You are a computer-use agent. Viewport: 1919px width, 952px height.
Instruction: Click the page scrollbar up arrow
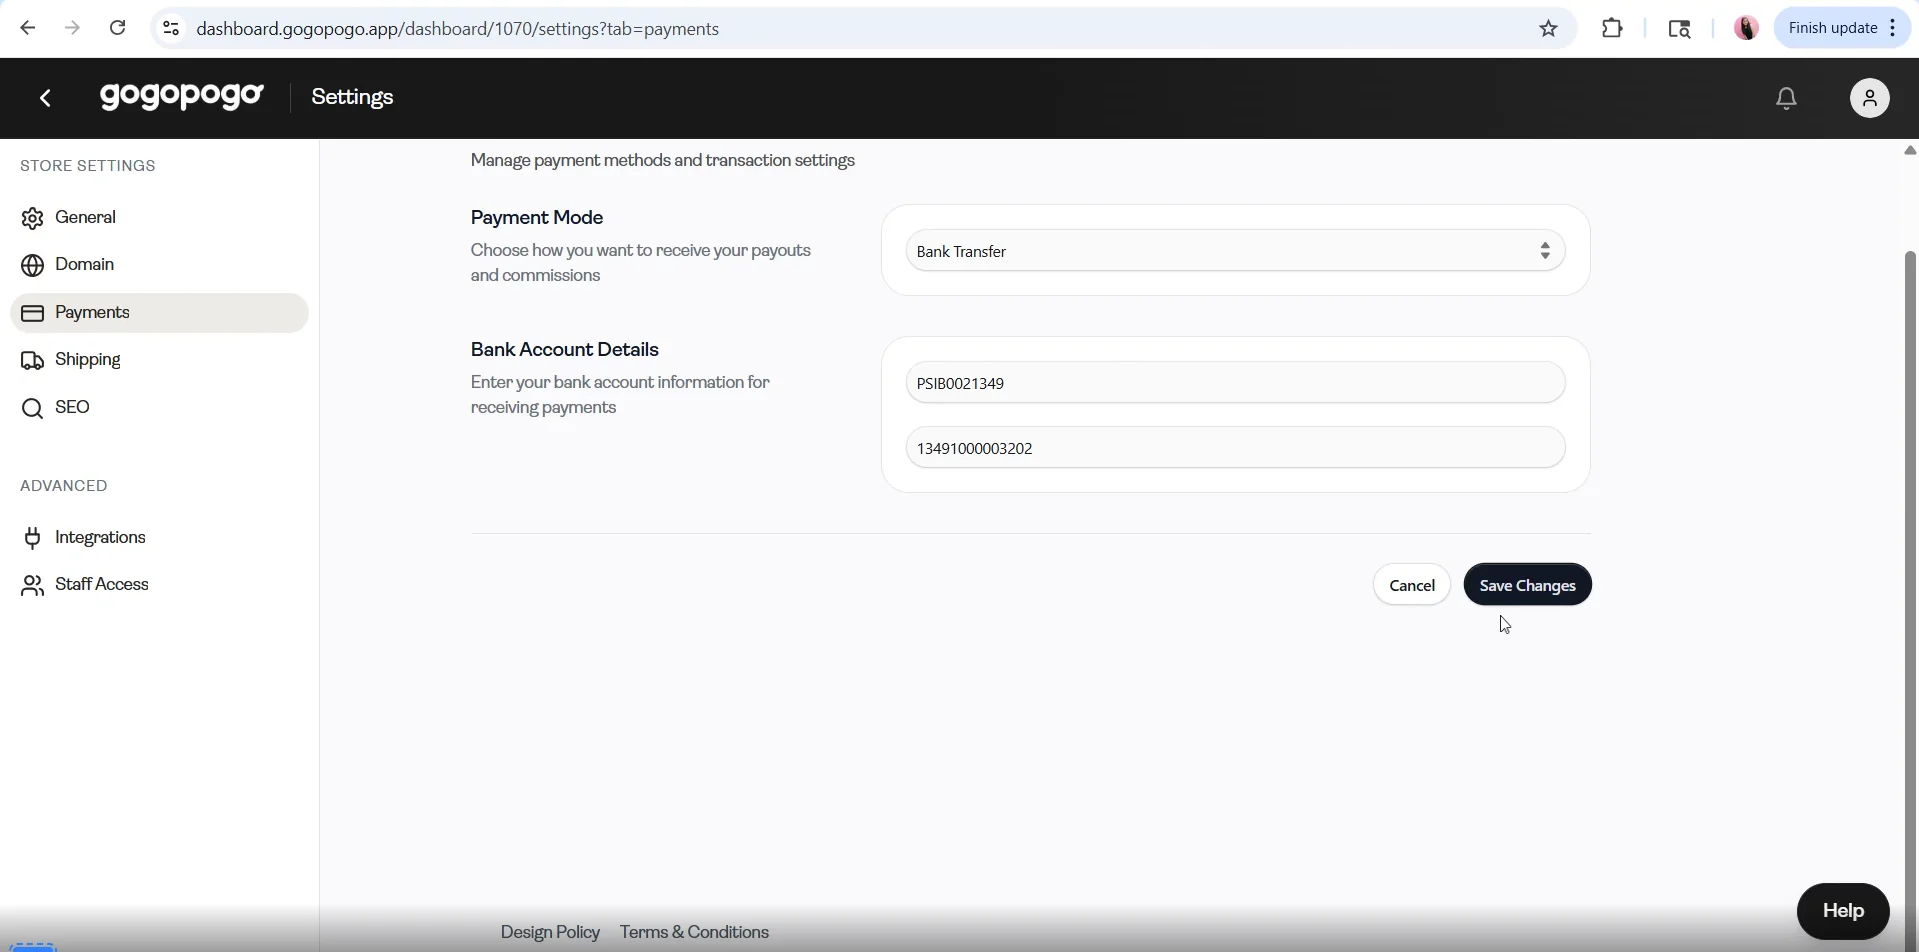[x=1910, y=150]
